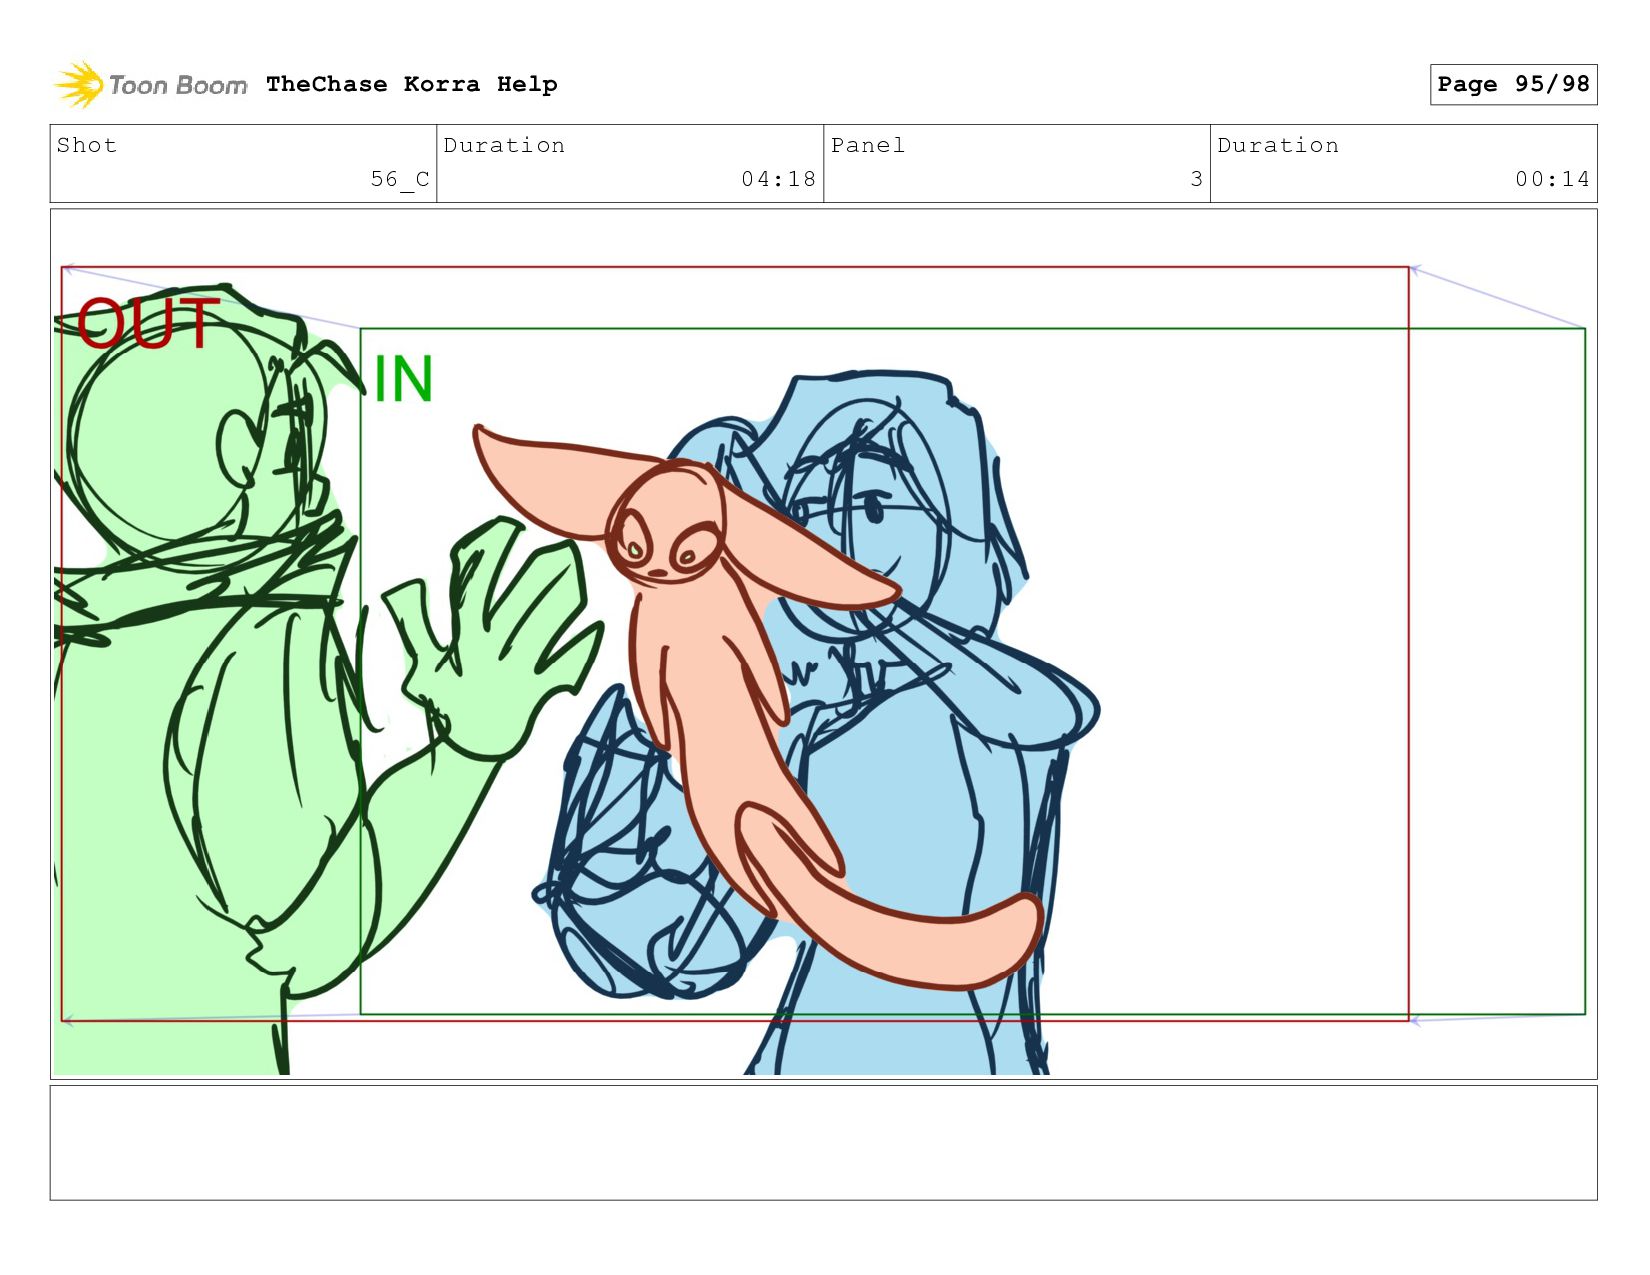
Task: Click the Toon Boom logo
Action: (x=151, y=85)
